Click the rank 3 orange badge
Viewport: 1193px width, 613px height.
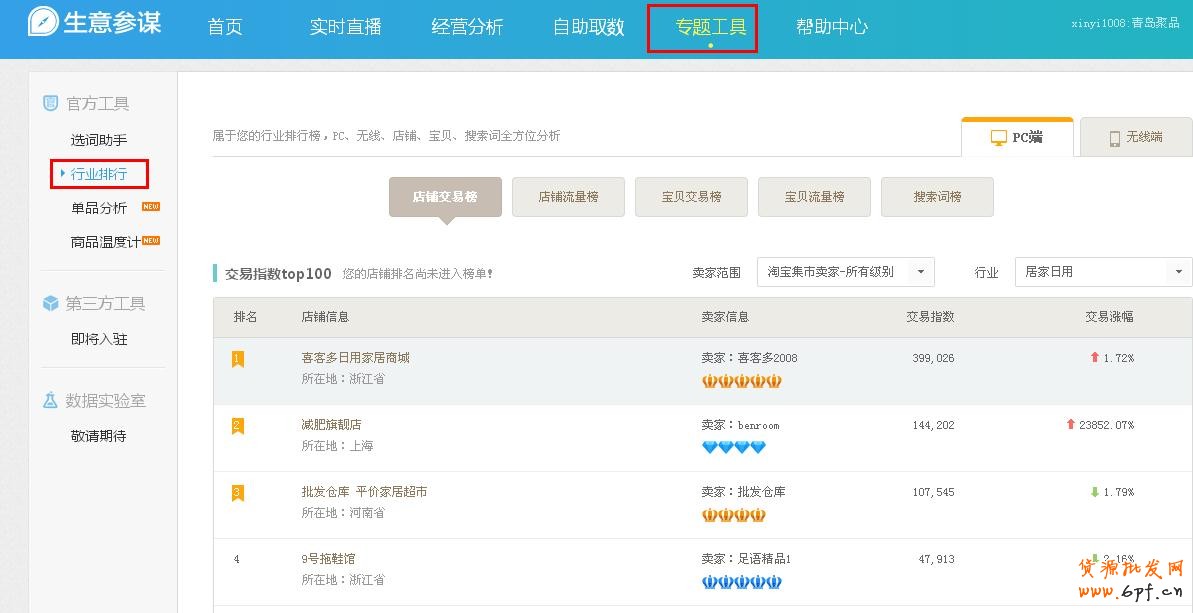238,492
